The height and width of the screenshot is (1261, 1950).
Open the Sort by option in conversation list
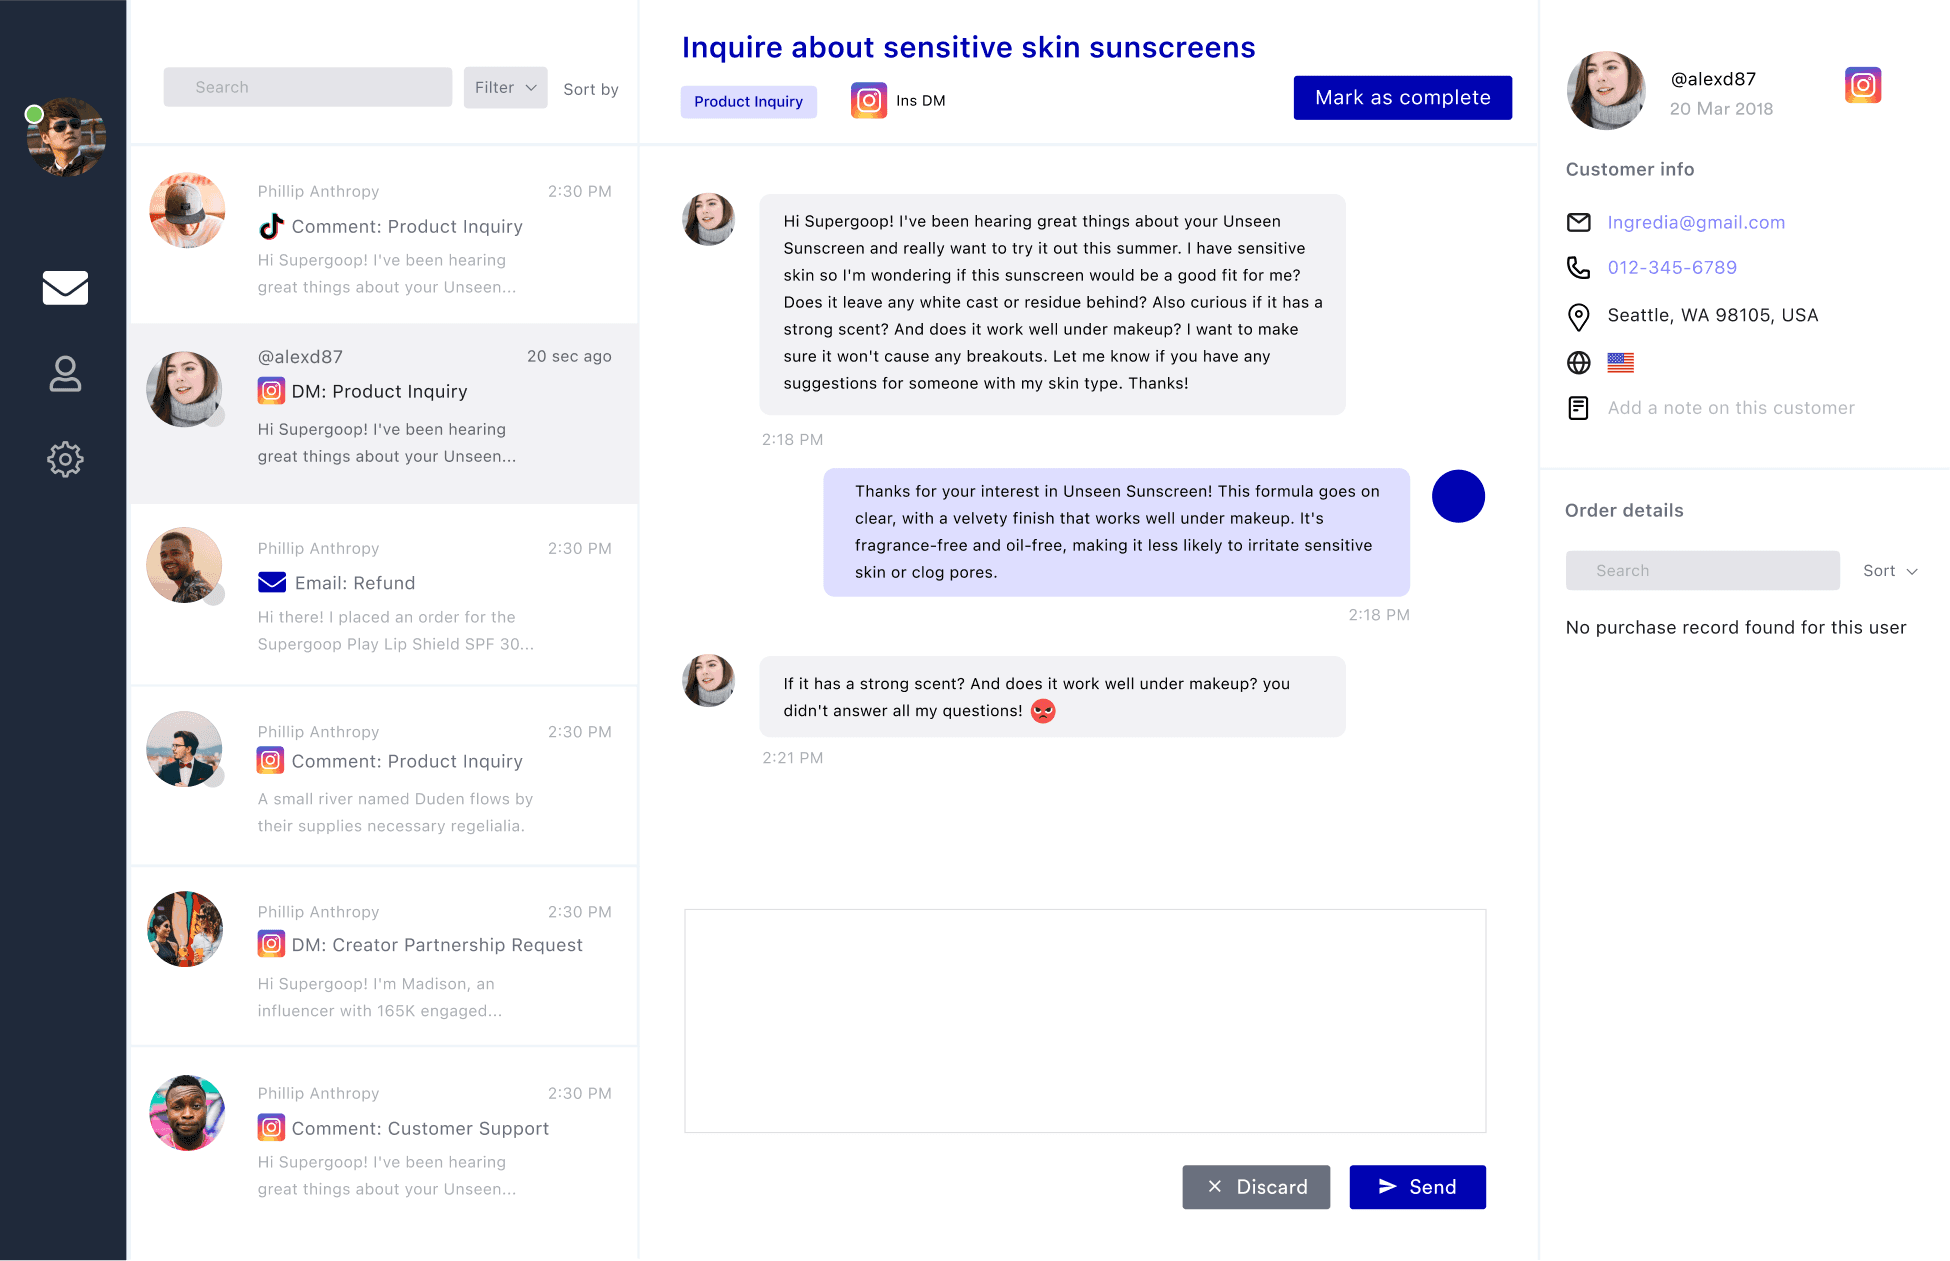(x=590, y=89)
